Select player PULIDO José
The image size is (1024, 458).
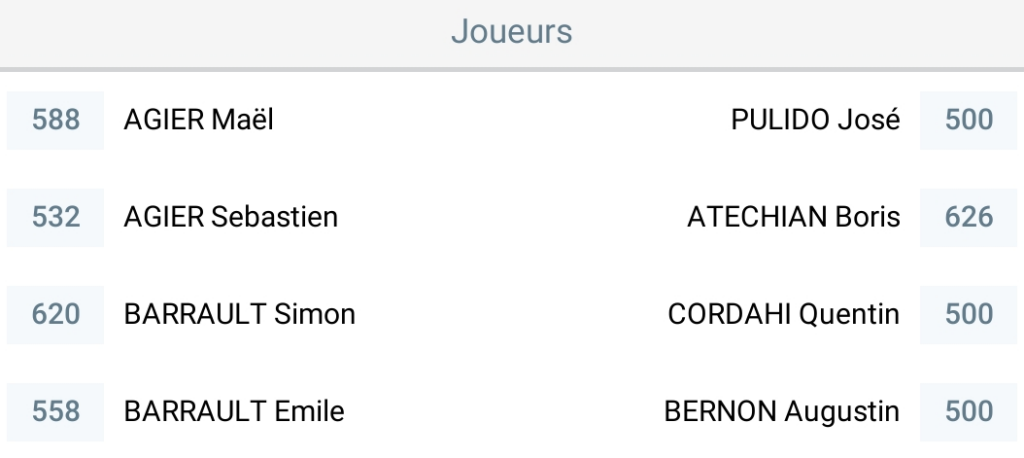pos(815,120)
